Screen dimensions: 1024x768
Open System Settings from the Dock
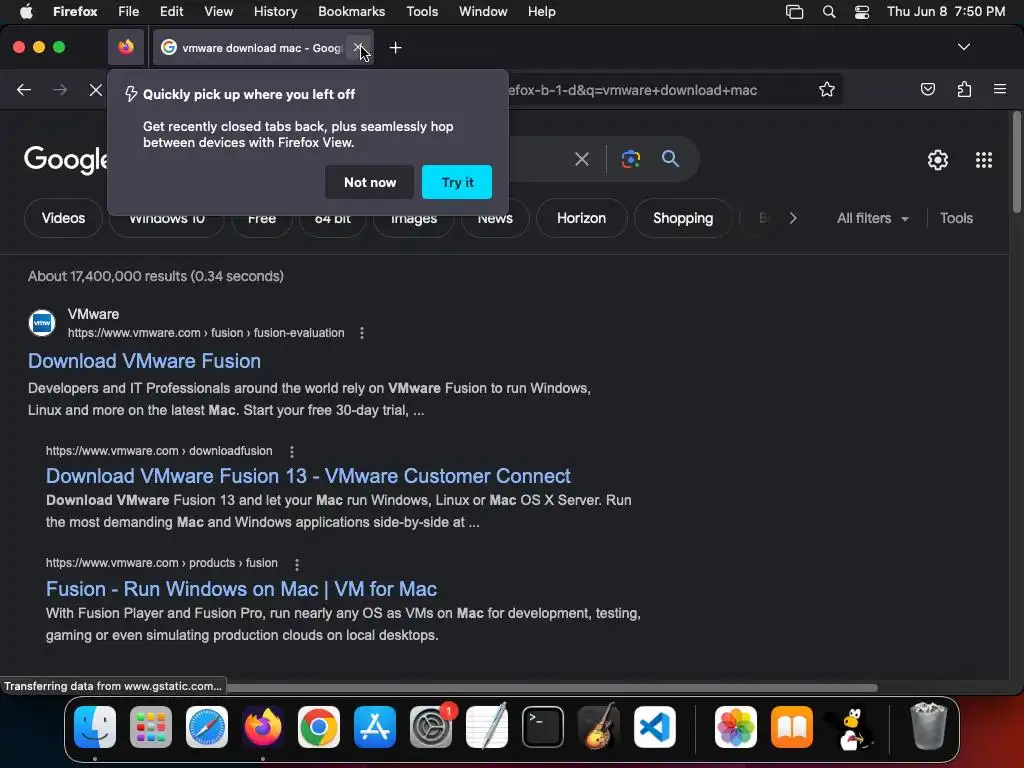point(431,727)
